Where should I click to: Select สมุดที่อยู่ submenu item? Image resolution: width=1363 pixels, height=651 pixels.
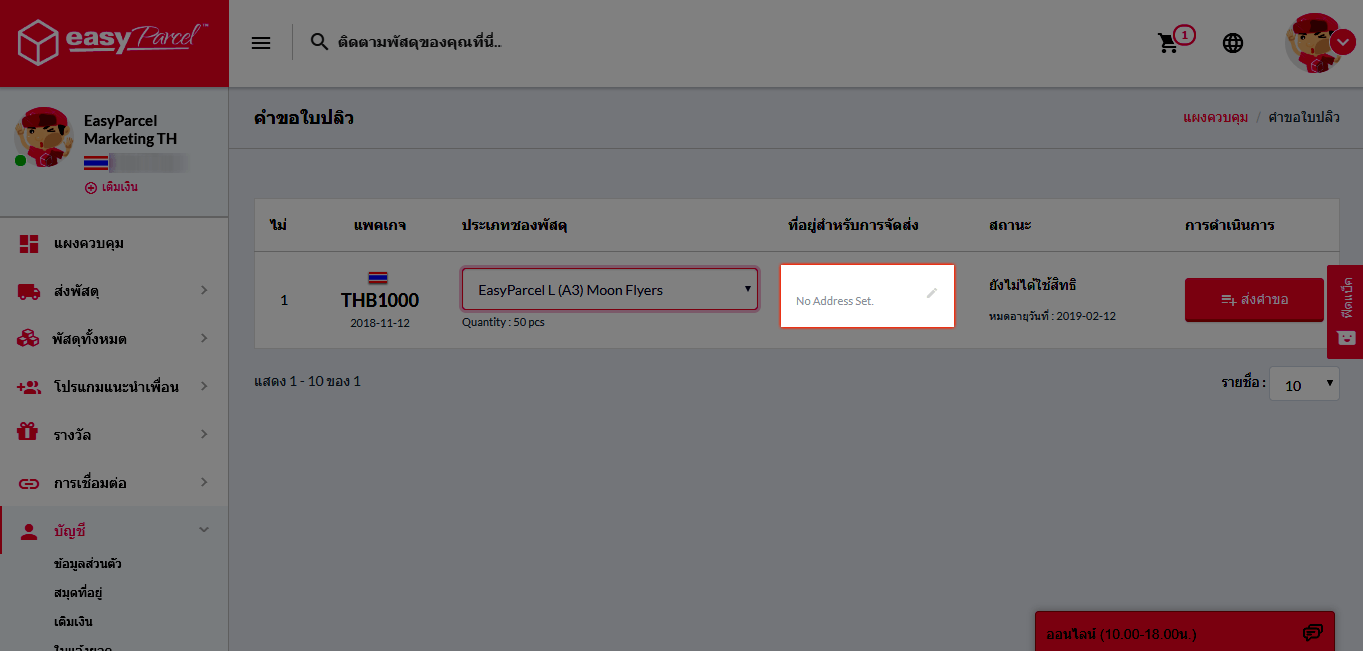79,593
